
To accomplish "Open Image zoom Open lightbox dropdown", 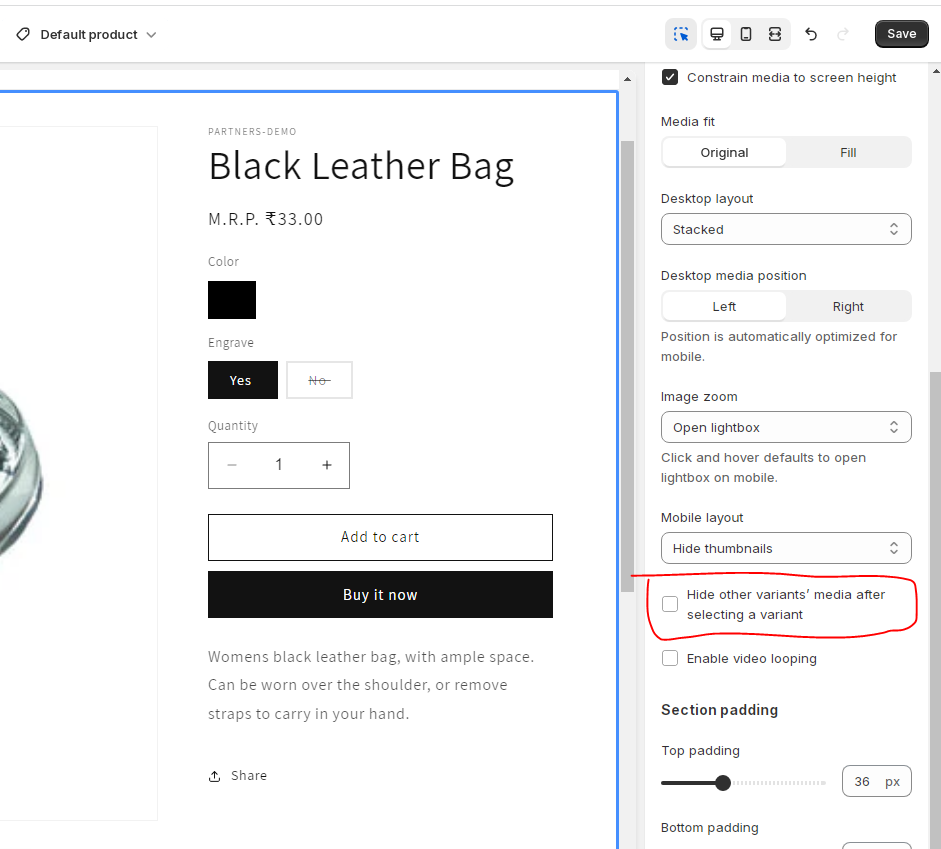I will click(786, 427).
